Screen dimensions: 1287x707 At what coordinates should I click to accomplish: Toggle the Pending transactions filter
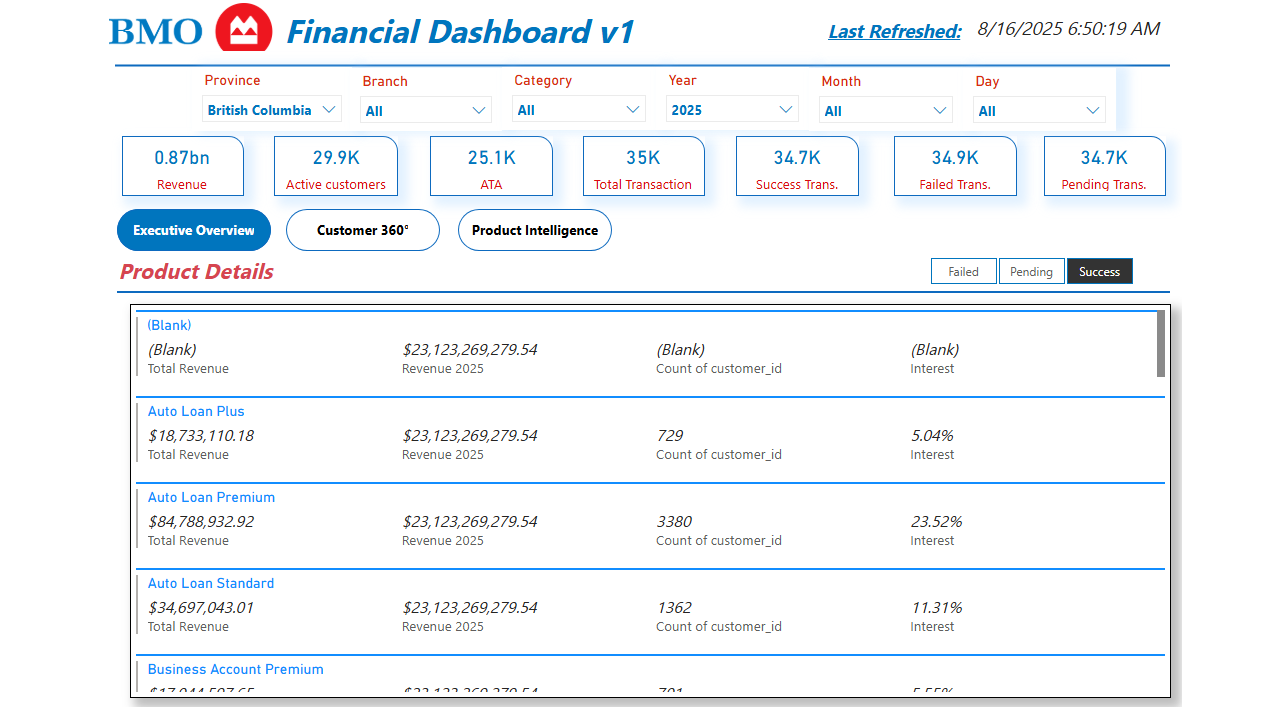[1031, 271]
